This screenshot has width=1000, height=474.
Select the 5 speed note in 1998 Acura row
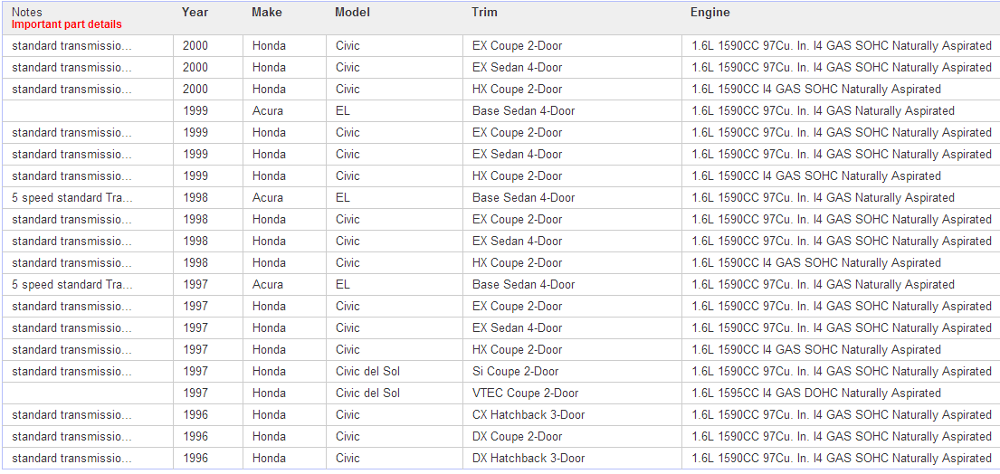72,198
